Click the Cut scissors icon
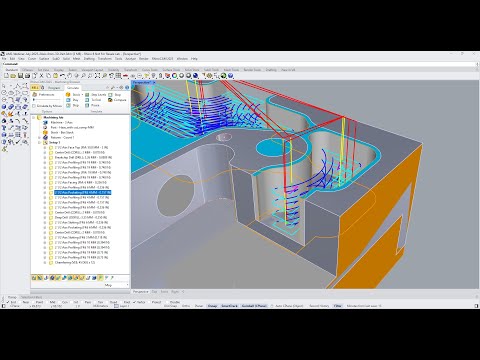 tap(41, 76)
